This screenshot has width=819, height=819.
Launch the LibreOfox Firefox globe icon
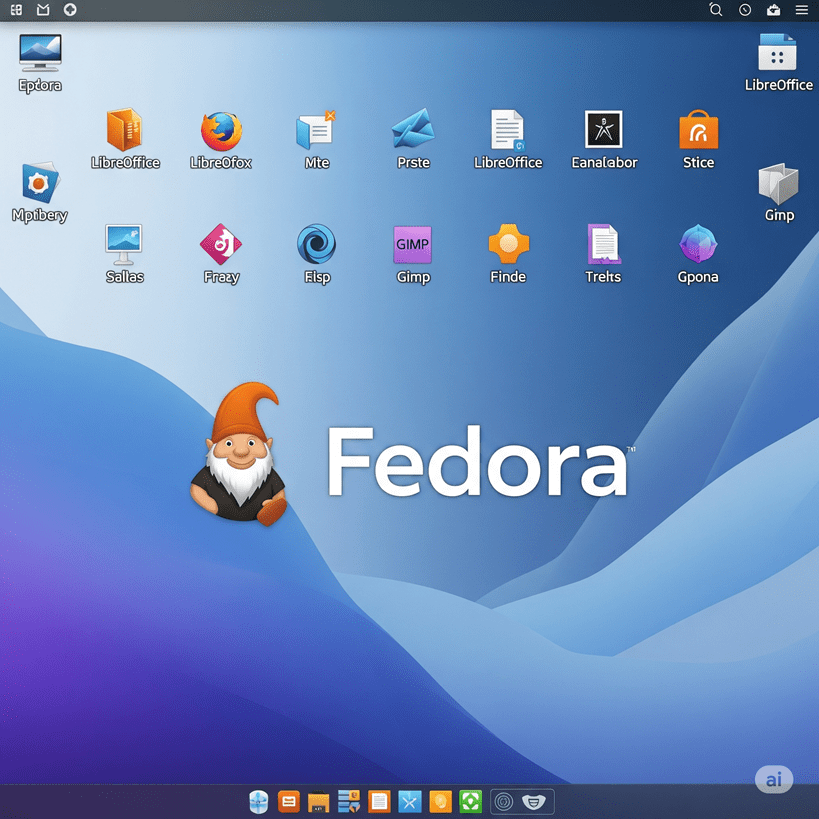[x=221, y=131]
